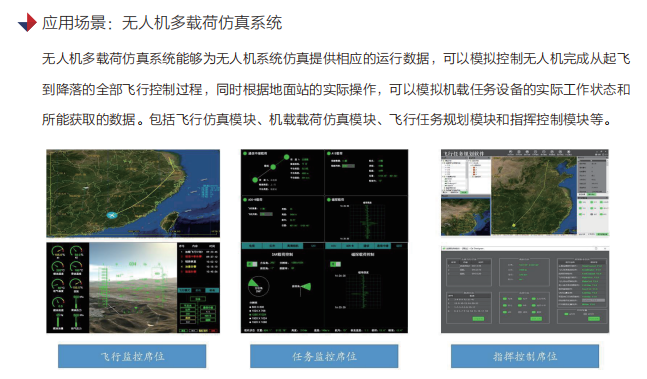This screenshot has height=379, width=647.
Task: Click the green button in the bottom-left command panel
Action: tap(478, 319)
